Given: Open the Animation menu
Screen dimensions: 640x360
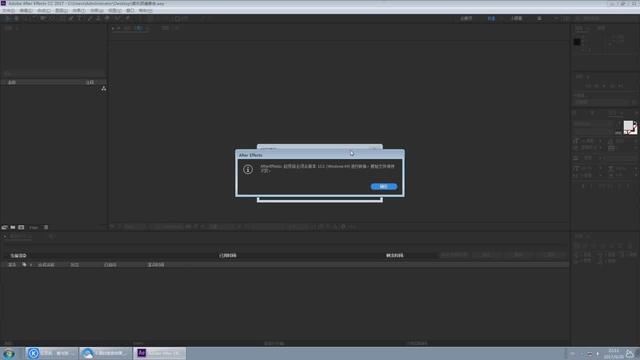Looking at the screenshot, I should pyautogui.click(x=97, y=11).
